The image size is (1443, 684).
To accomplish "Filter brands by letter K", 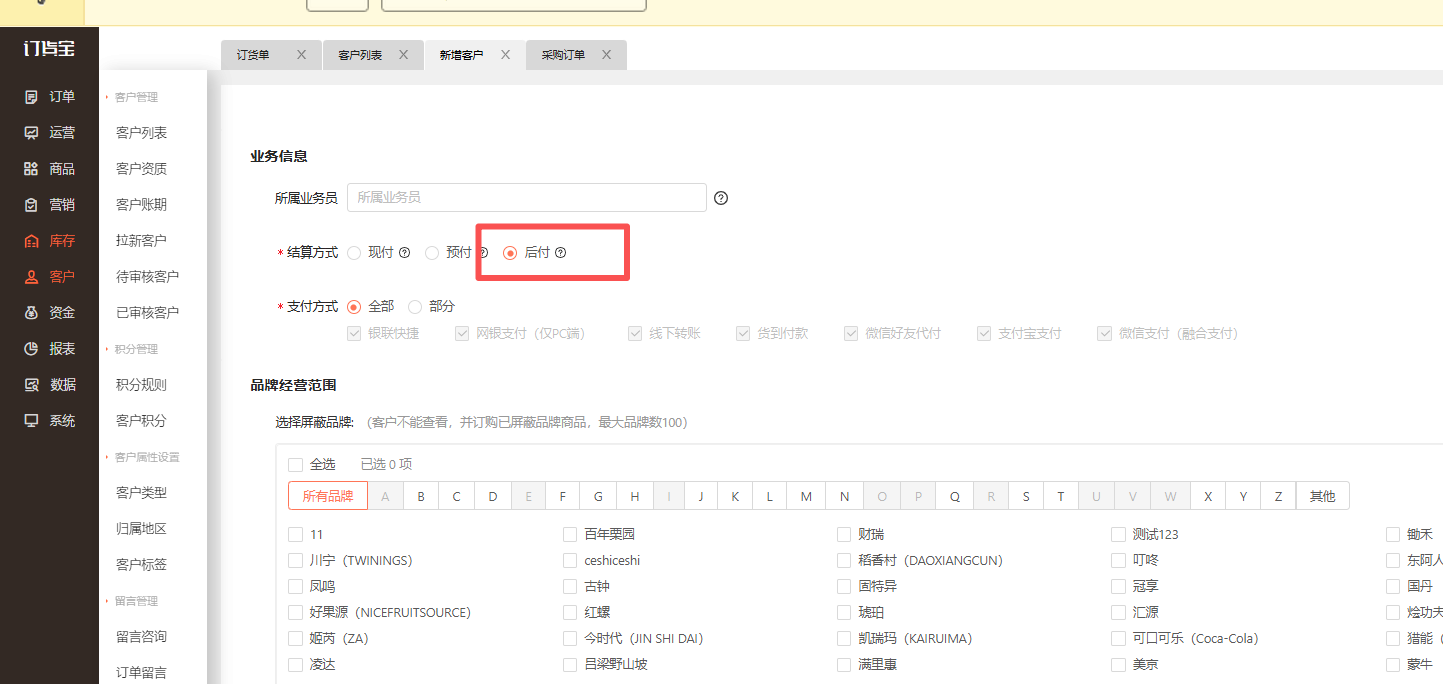I will 735,496.
